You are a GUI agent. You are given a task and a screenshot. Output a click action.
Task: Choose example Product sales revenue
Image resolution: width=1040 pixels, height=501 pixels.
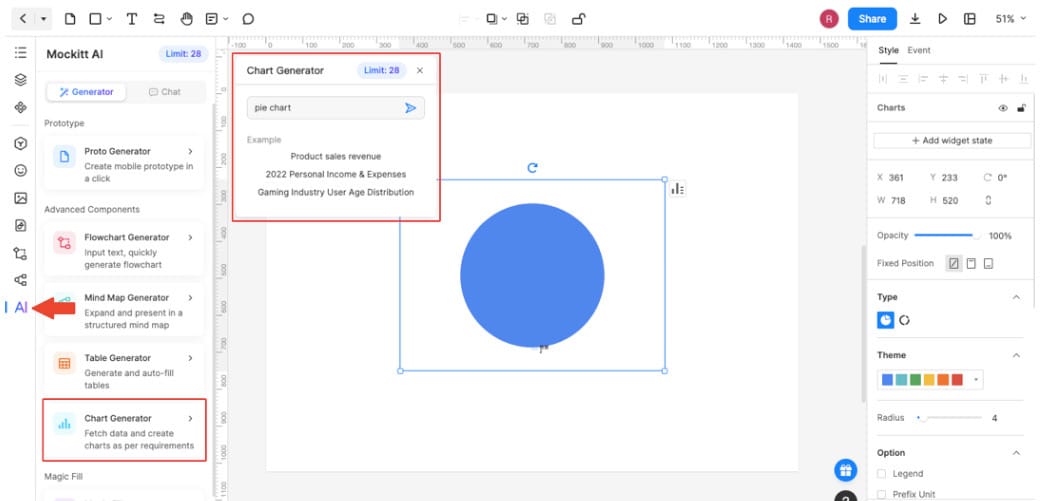(336, 157)
